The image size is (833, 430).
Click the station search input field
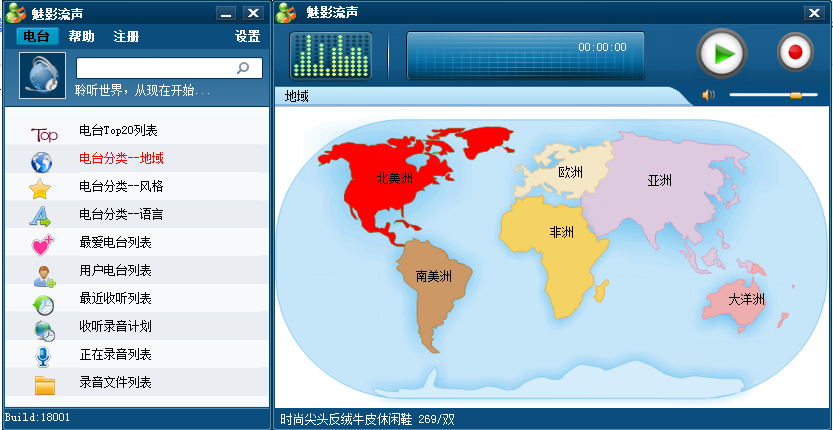click(156, 68)
